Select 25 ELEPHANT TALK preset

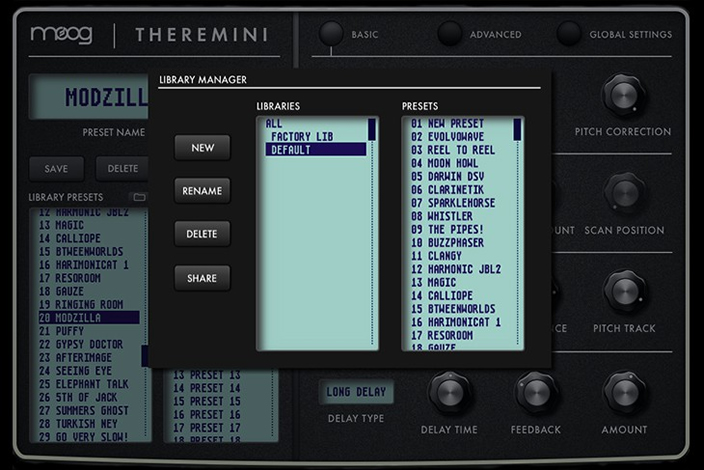[89, 384]
